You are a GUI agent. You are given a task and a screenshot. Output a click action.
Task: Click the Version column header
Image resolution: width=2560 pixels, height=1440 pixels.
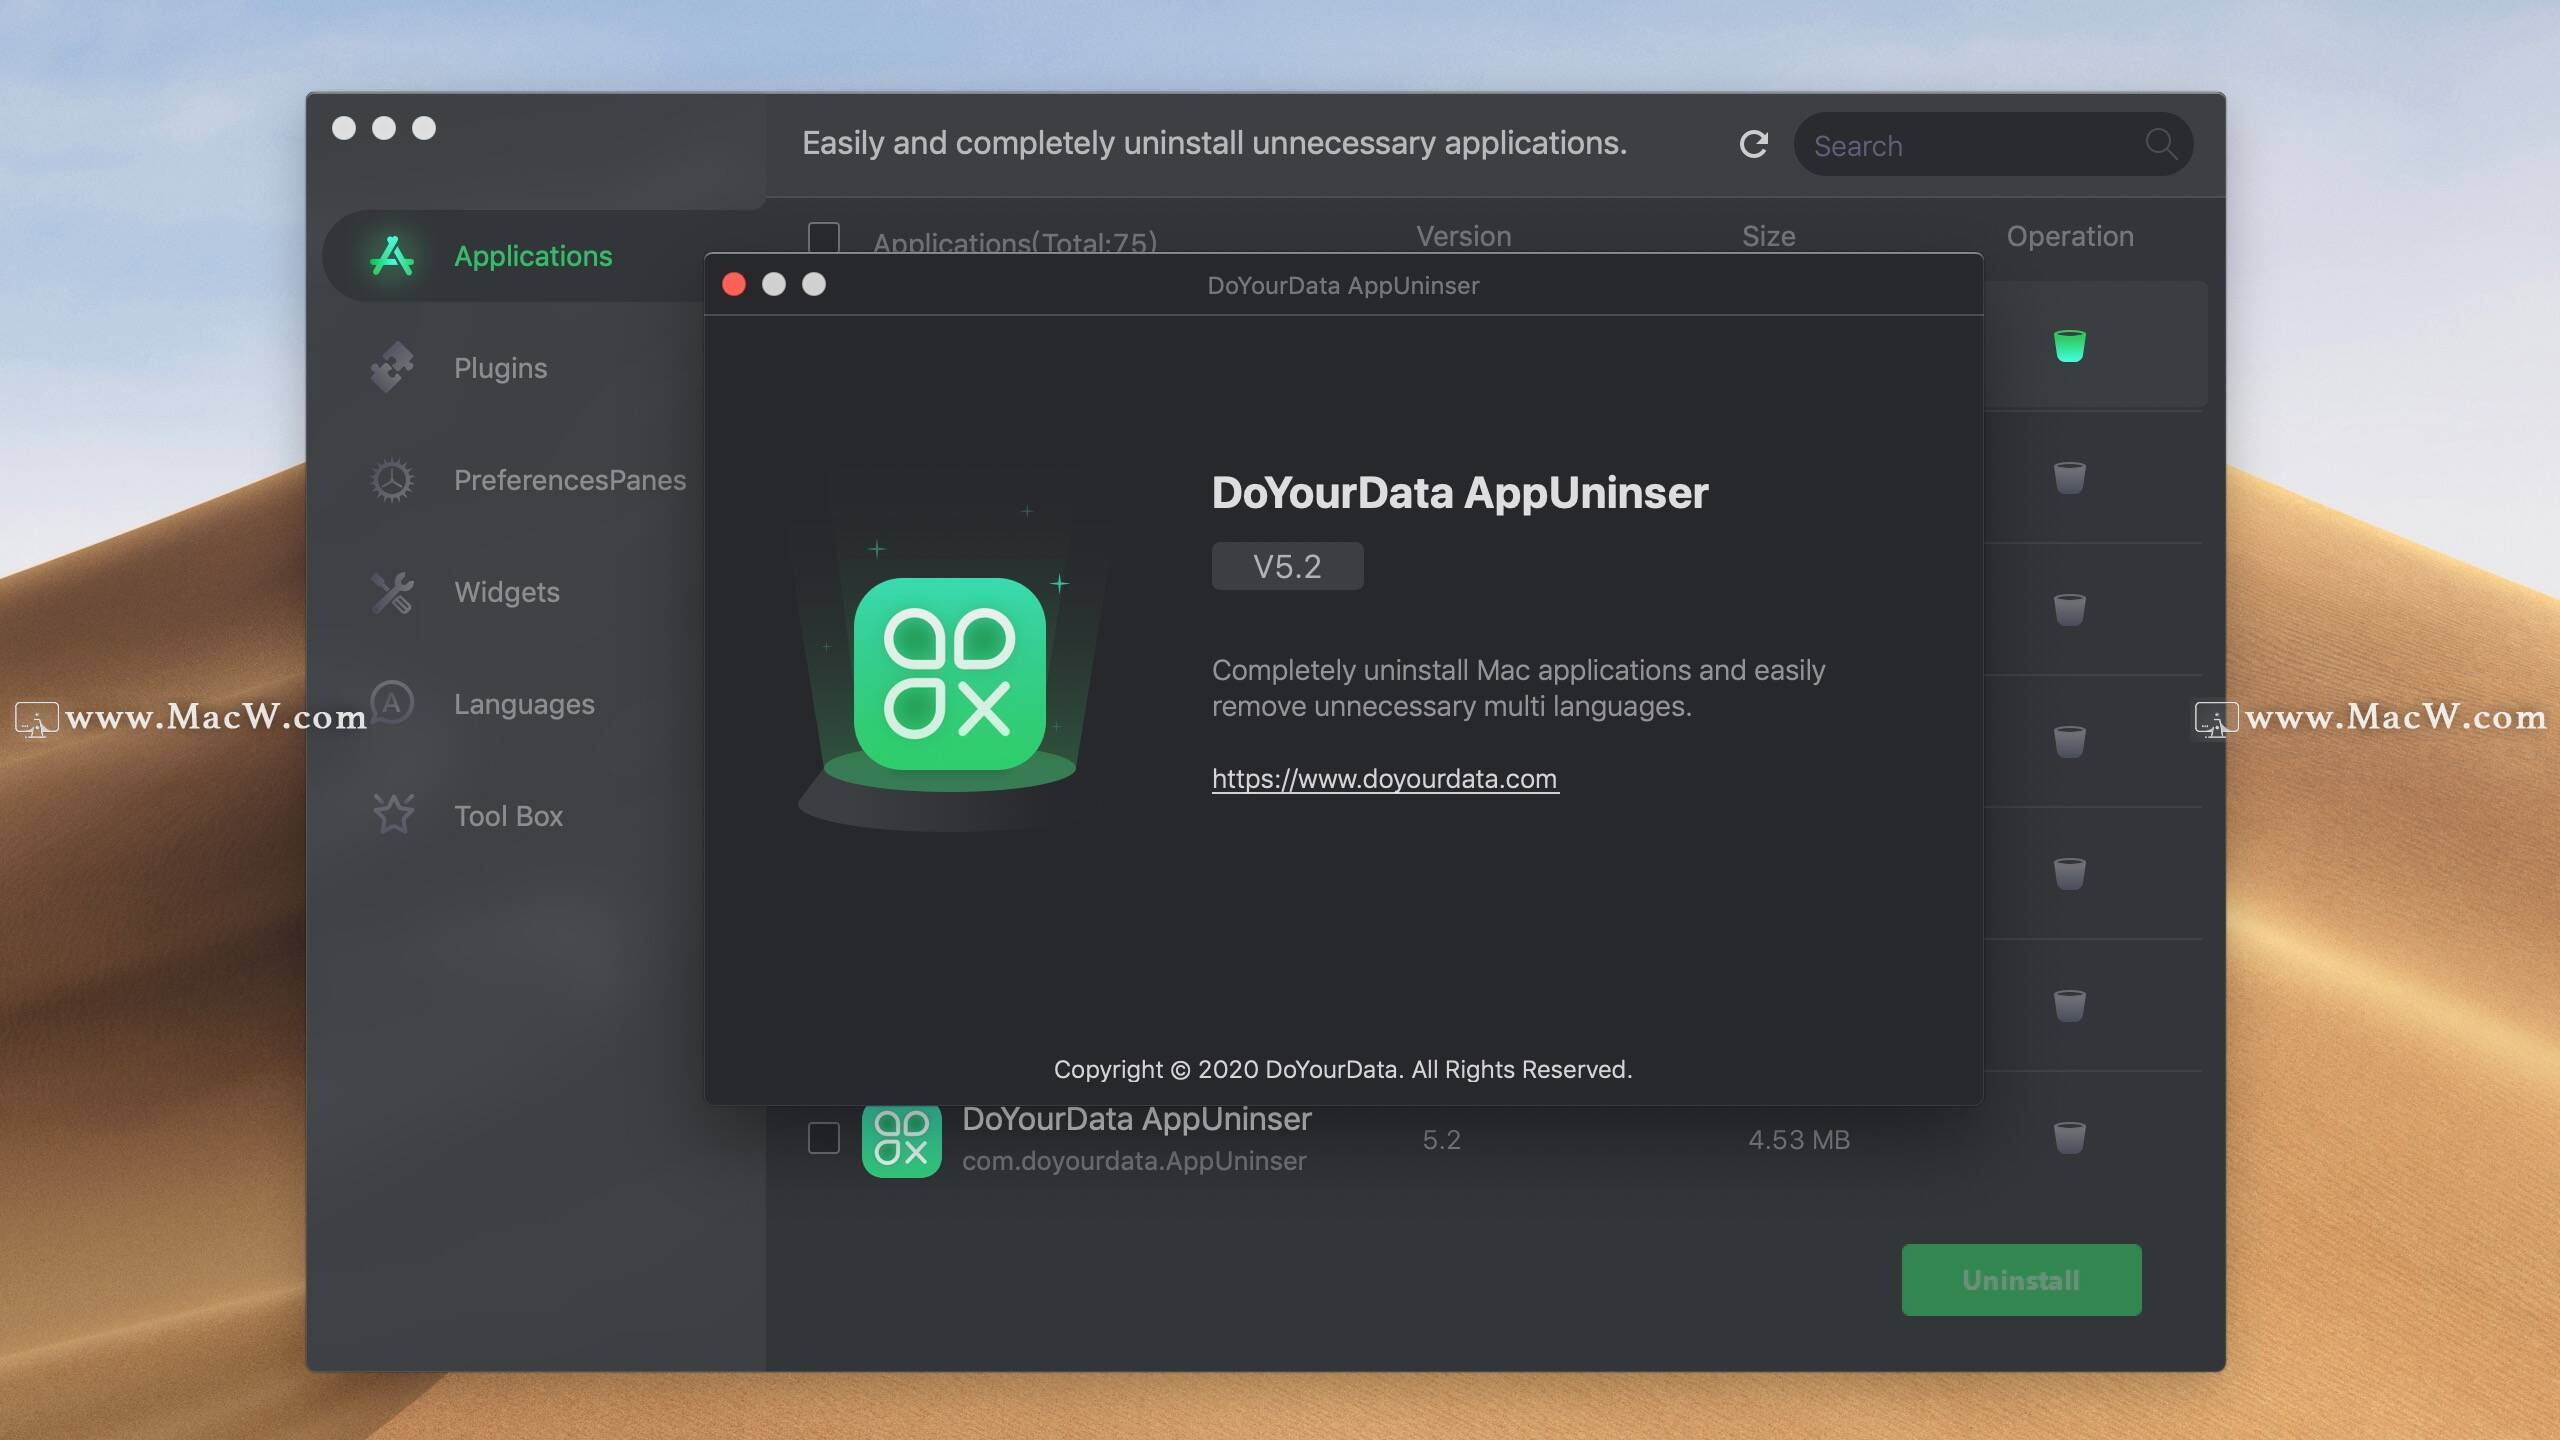(x=1463, y=236)
